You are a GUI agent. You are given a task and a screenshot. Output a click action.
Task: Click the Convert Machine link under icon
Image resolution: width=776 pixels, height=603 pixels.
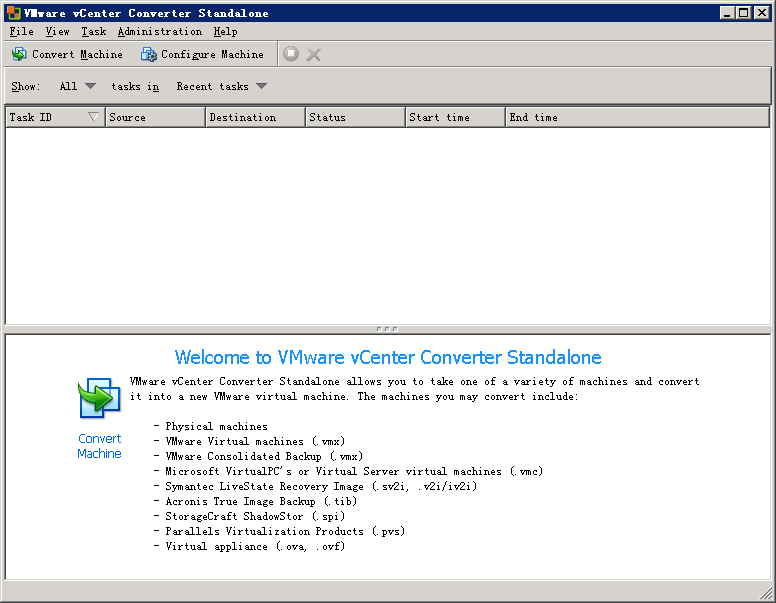tap(99, 446)
